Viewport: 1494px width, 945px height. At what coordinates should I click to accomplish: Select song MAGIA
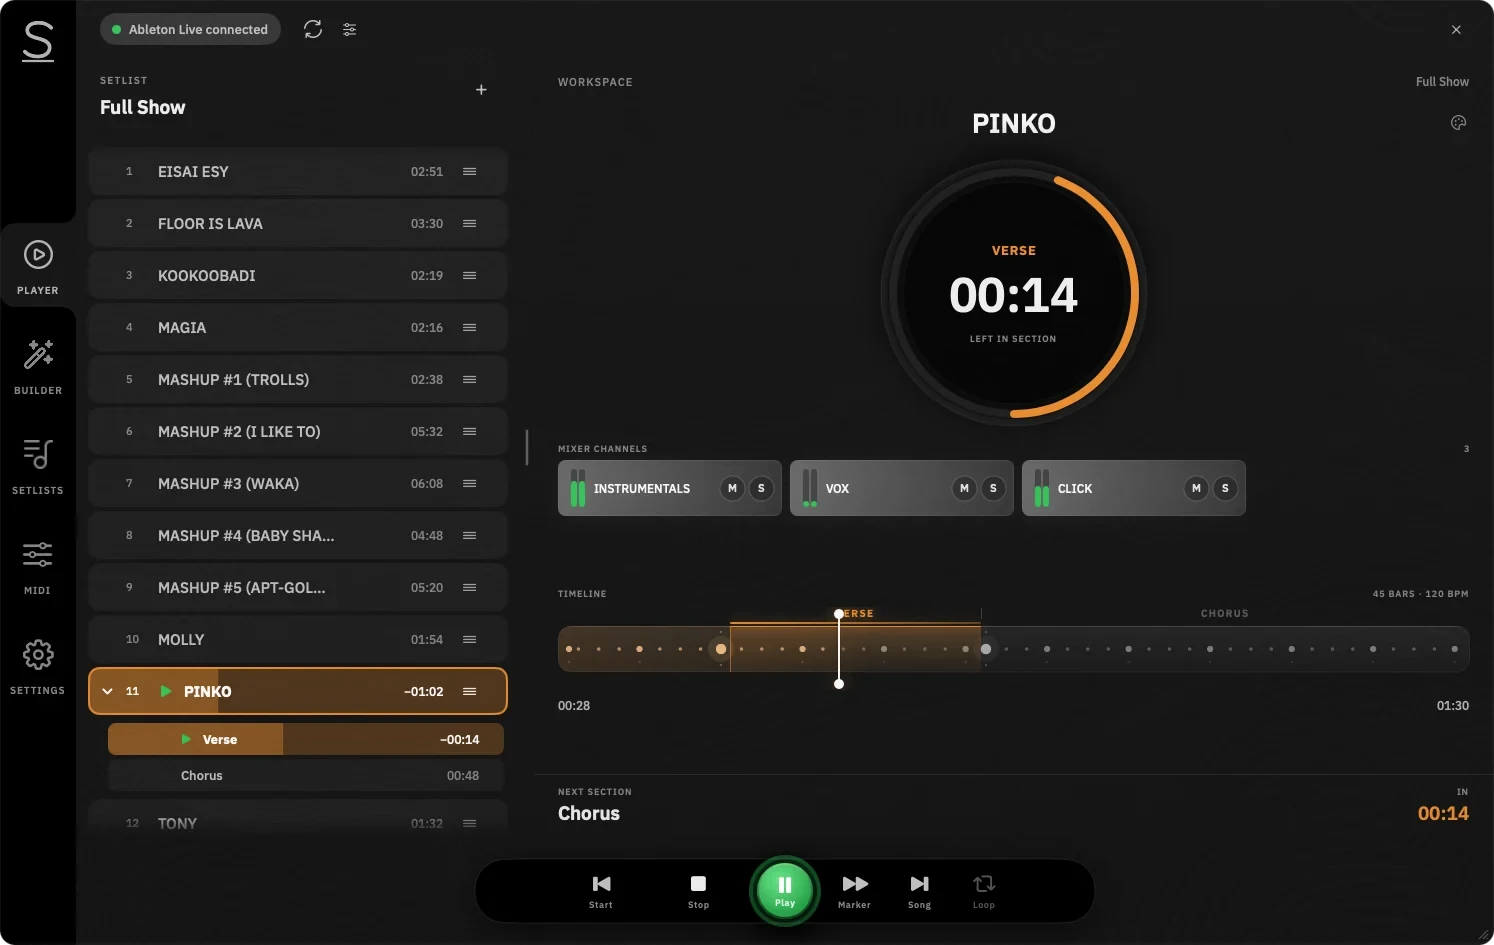click(298, 328)
